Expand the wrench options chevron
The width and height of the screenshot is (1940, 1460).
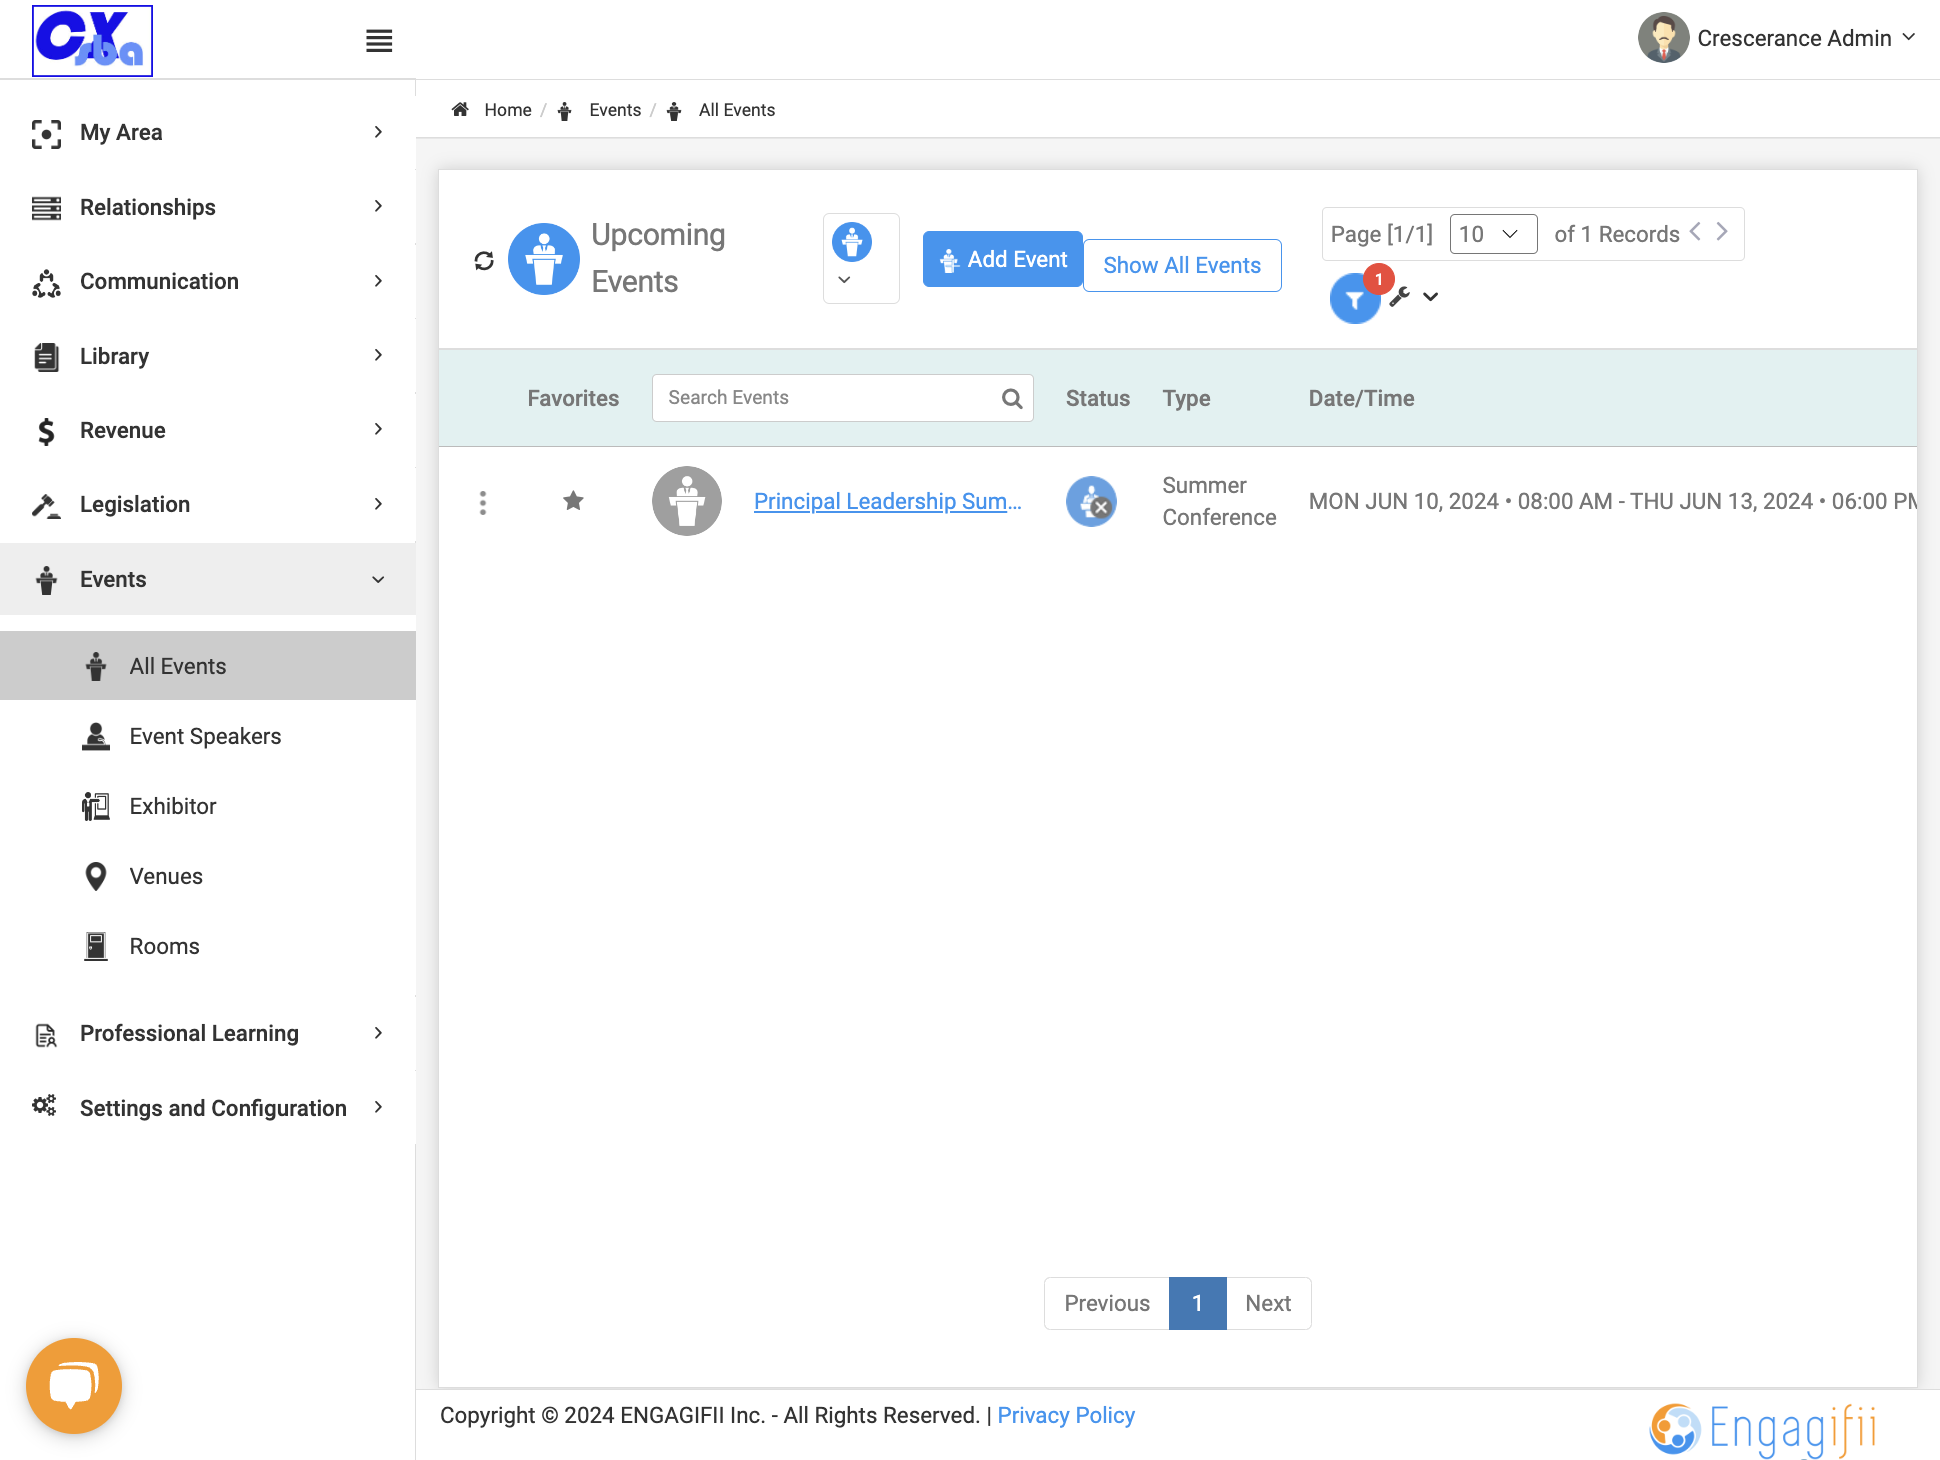click(1431, 296)
